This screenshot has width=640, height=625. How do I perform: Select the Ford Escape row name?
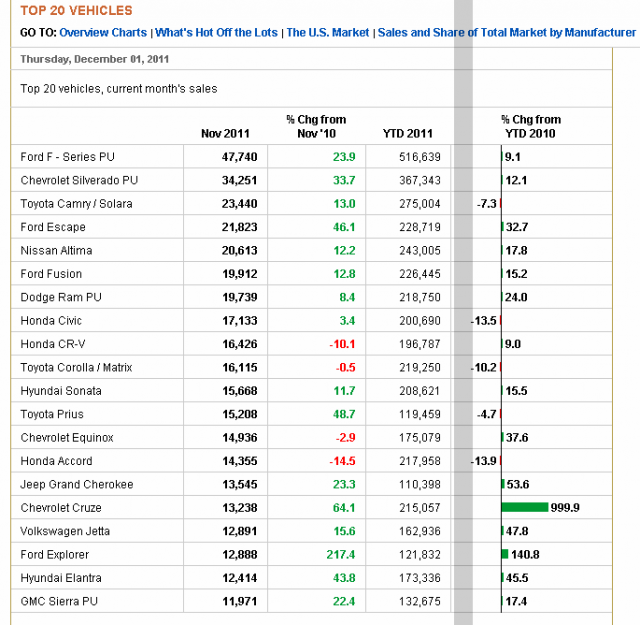tap(53, 227)
